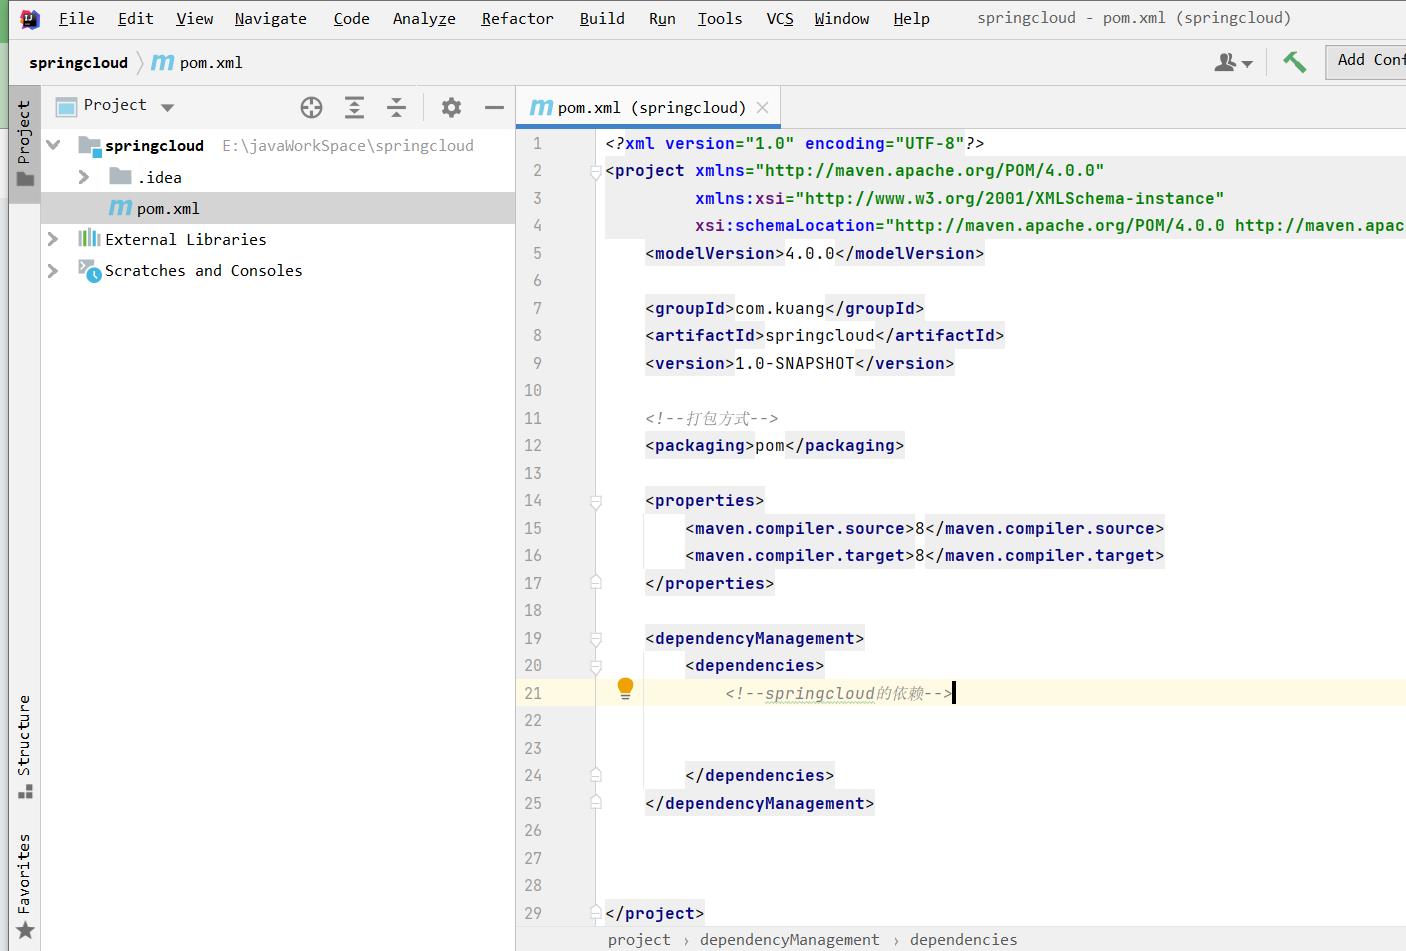
Task: Open the Code menu
Action: (351, 18)
